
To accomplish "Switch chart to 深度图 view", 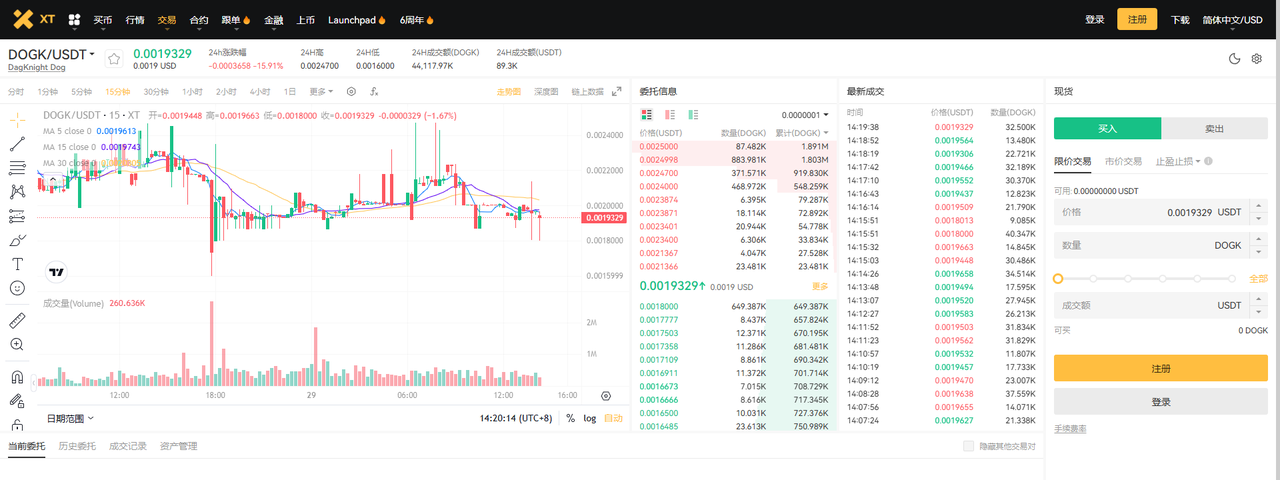I will tap(546, 91).
